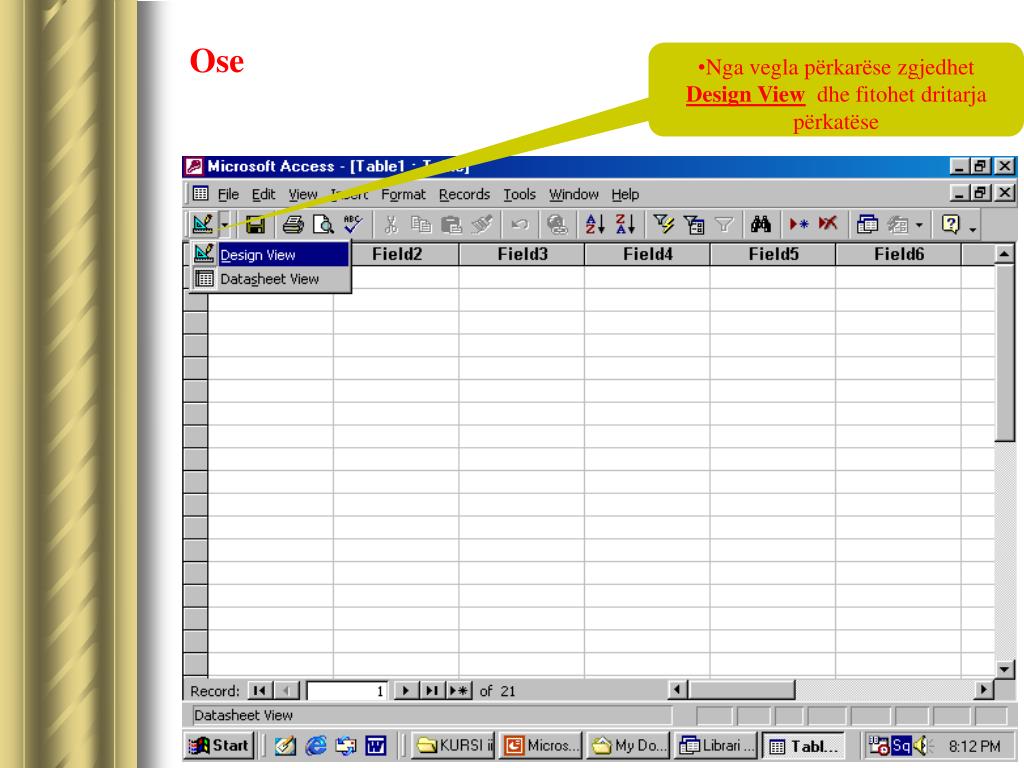The width and height of the screenshot is (1024, 768).
Task: Click the horizontal scrollbar left arrow
Action: 677,689
